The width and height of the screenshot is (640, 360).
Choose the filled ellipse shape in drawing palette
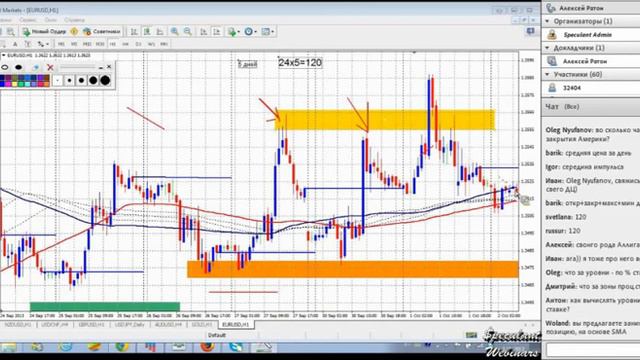click(x=19, y=67)
